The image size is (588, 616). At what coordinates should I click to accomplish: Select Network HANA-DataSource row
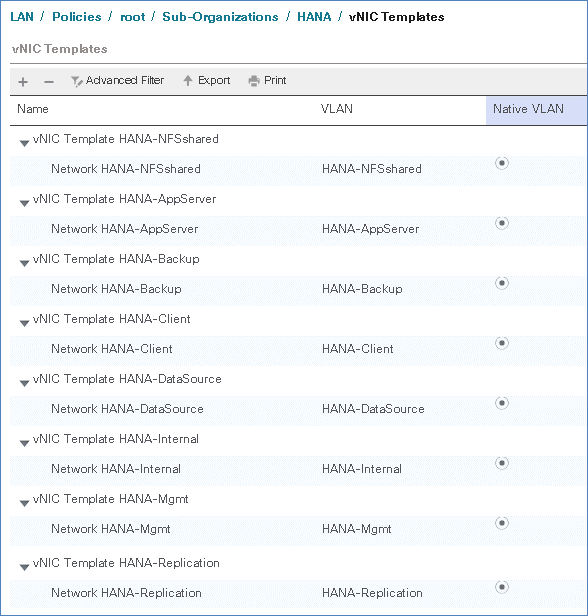pyautogui.click(x=299, y=409)
